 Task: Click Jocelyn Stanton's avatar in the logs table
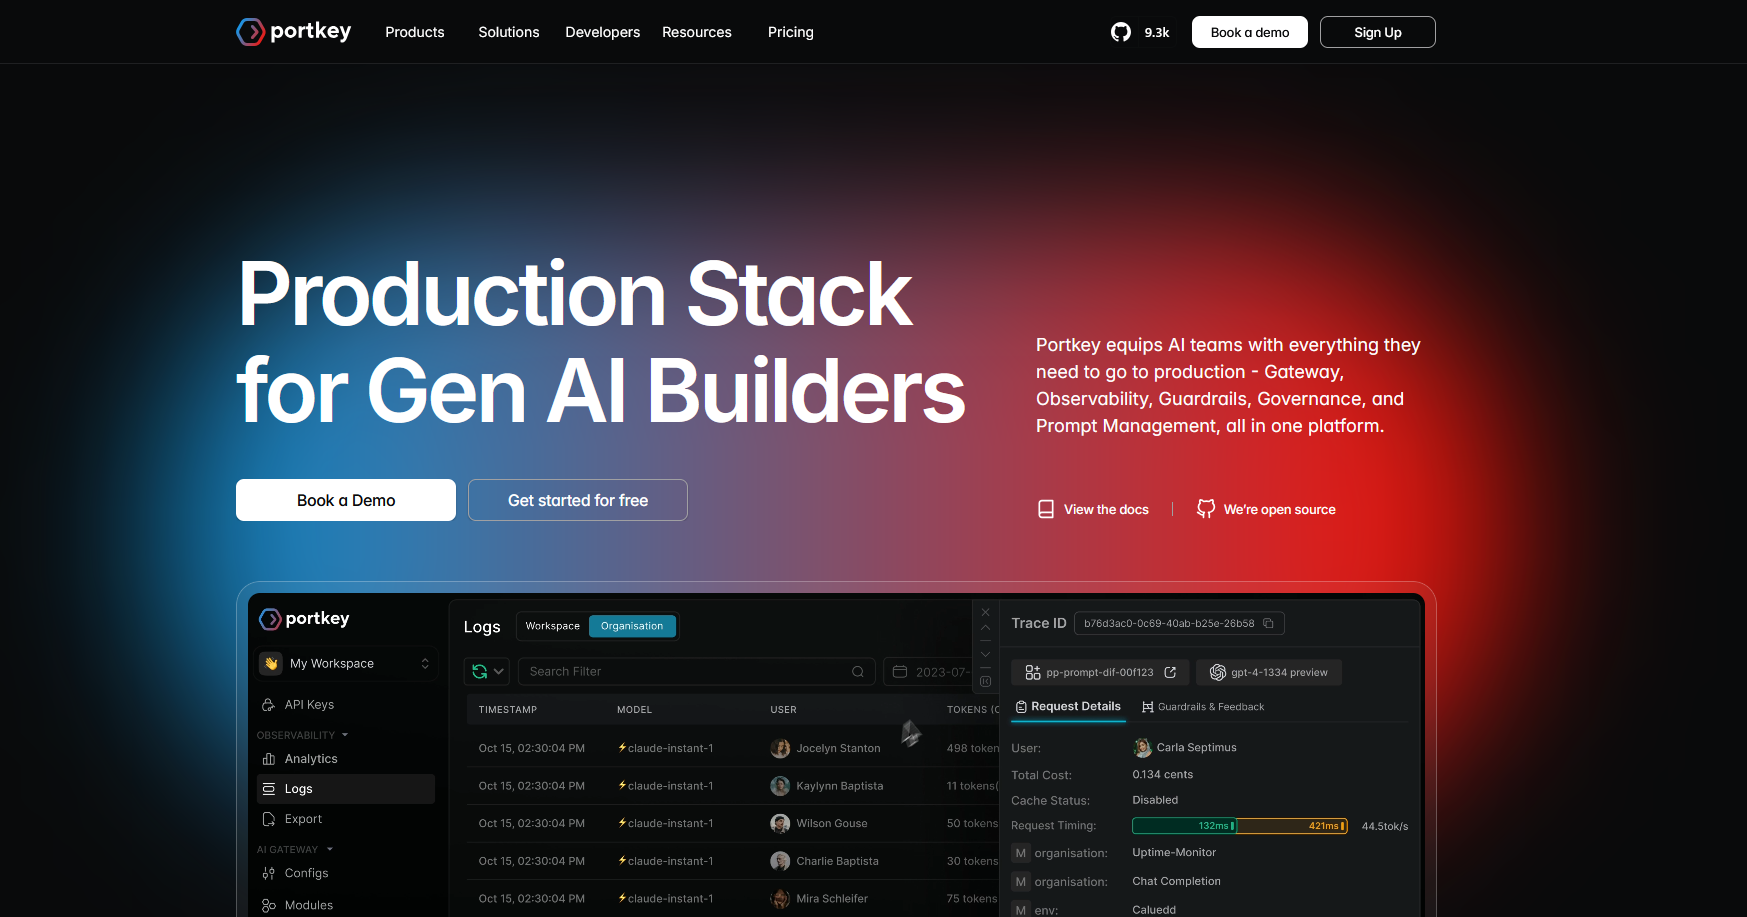[780, 748]
